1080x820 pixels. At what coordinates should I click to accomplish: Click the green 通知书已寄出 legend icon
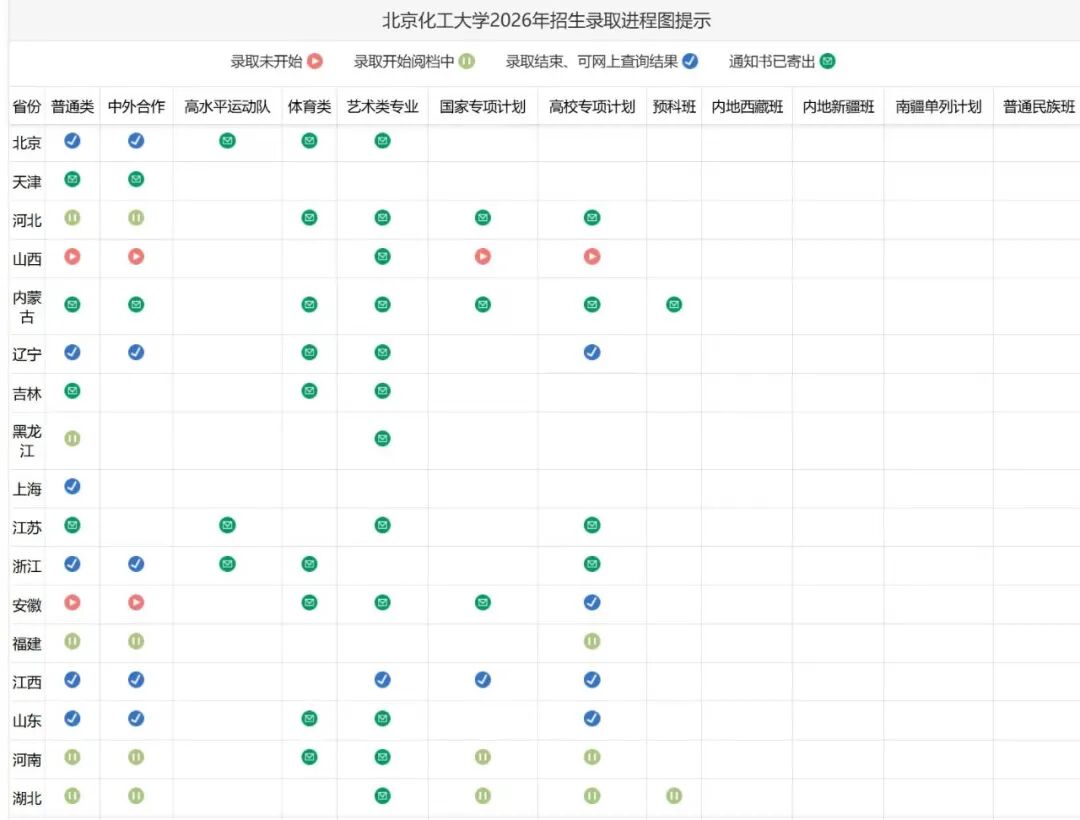point(827,61)
